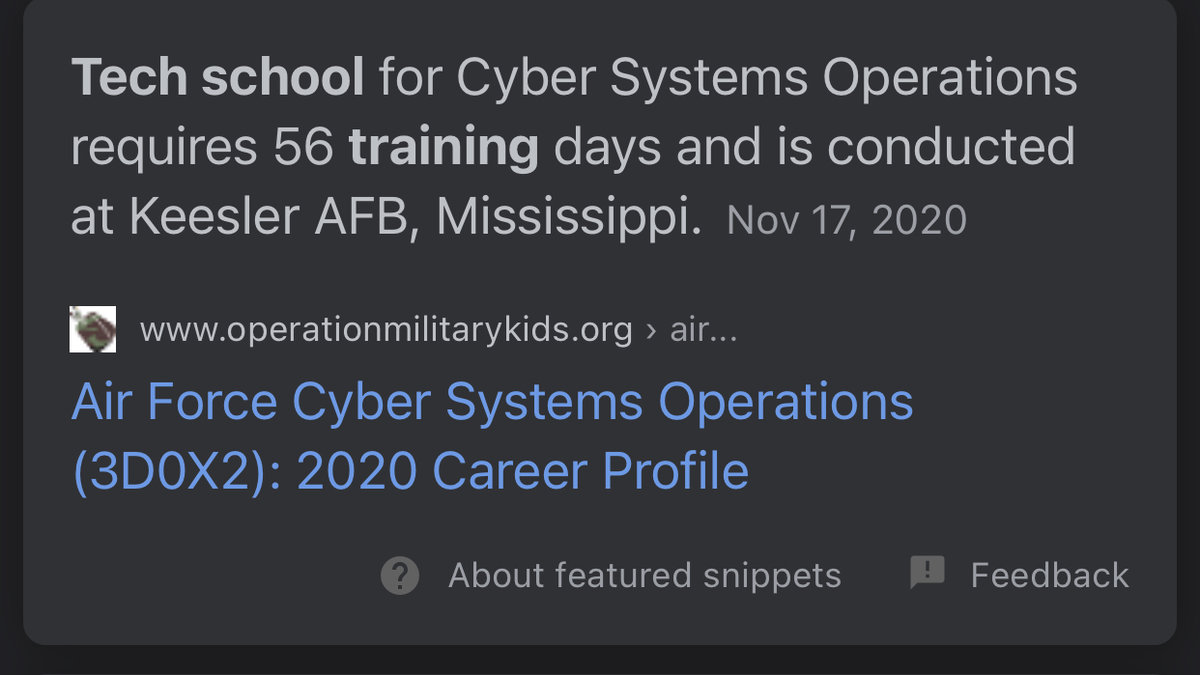This screenshot has width=1200, height=675.
Task: Click the operationmilitarykids.org site favicon
Action: tap(92, 329)
